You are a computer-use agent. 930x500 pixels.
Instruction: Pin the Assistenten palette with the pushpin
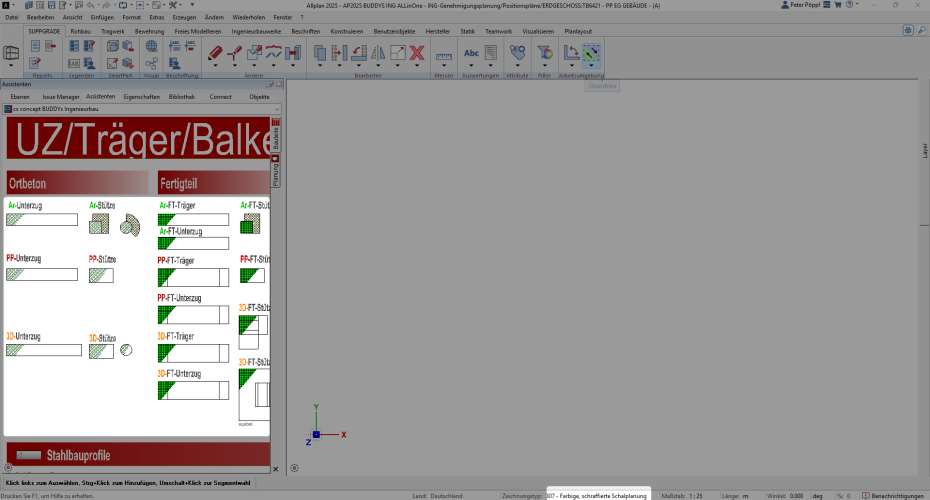tap(271, 85)
